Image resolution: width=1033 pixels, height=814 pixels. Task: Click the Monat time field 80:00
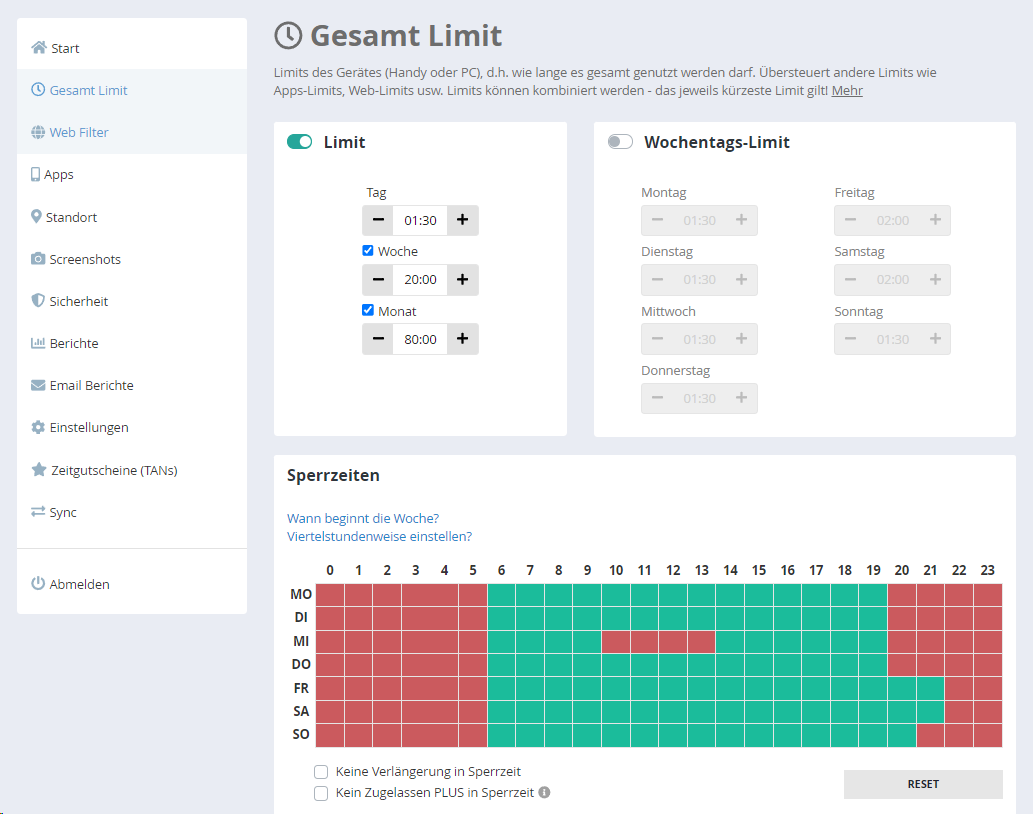coord(420,339)
